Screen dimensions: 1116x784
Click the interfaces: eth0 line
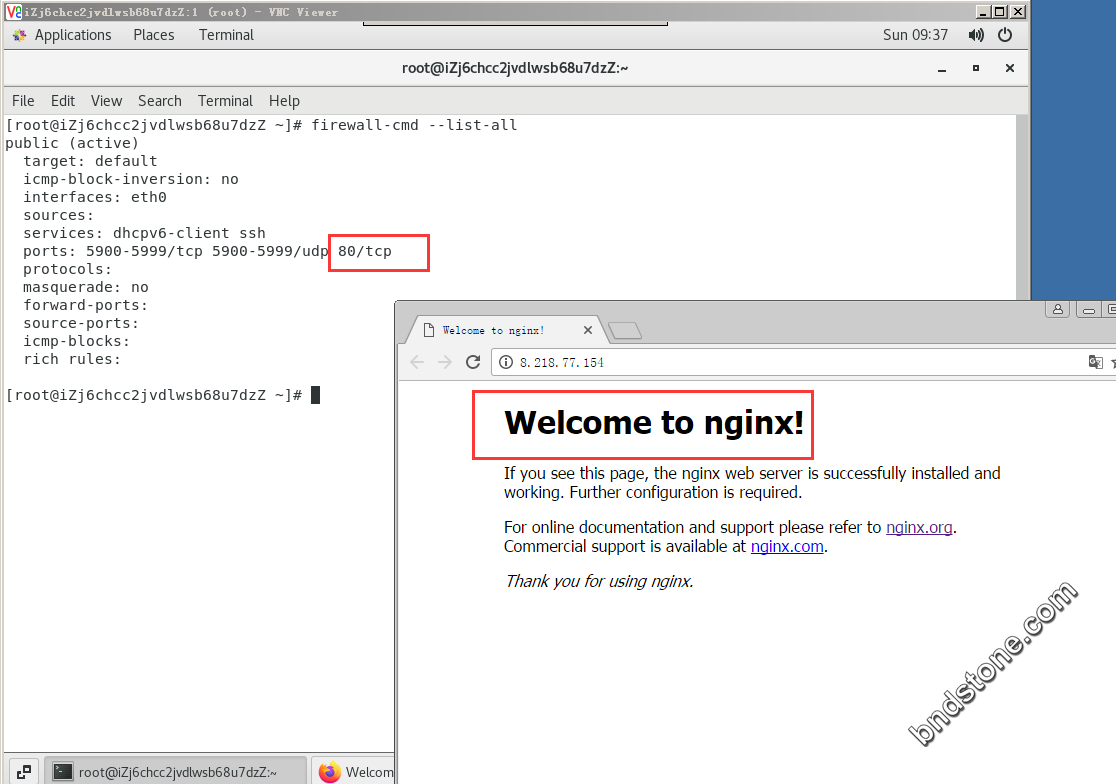[95, 197]
